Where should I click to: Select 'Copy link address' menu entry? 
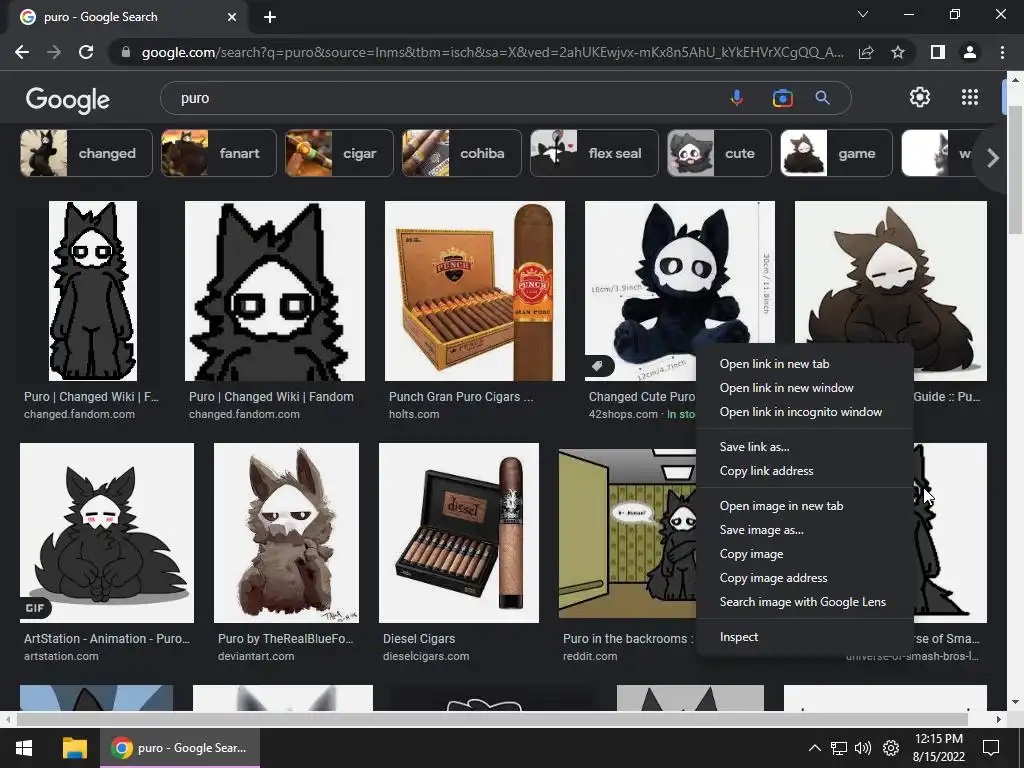[805, 471]
